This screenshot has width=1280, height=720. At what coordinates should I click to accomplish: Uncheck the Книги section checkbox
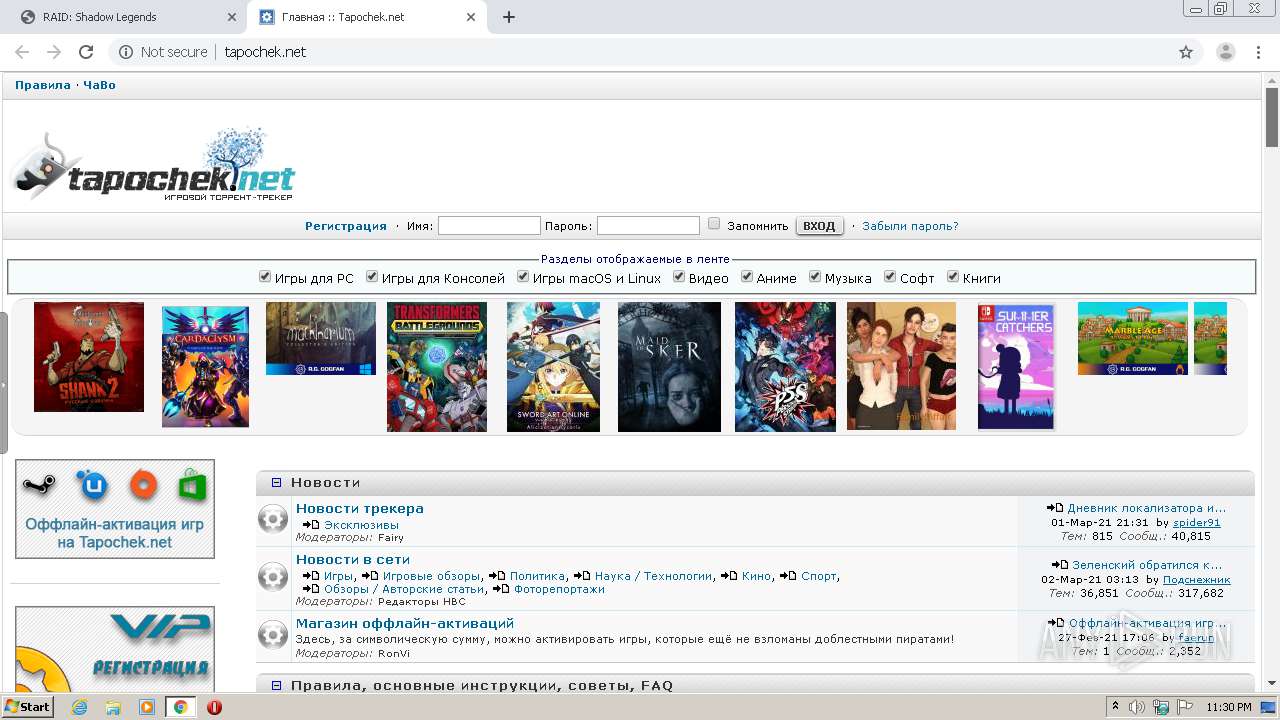(x=953, y=277)
